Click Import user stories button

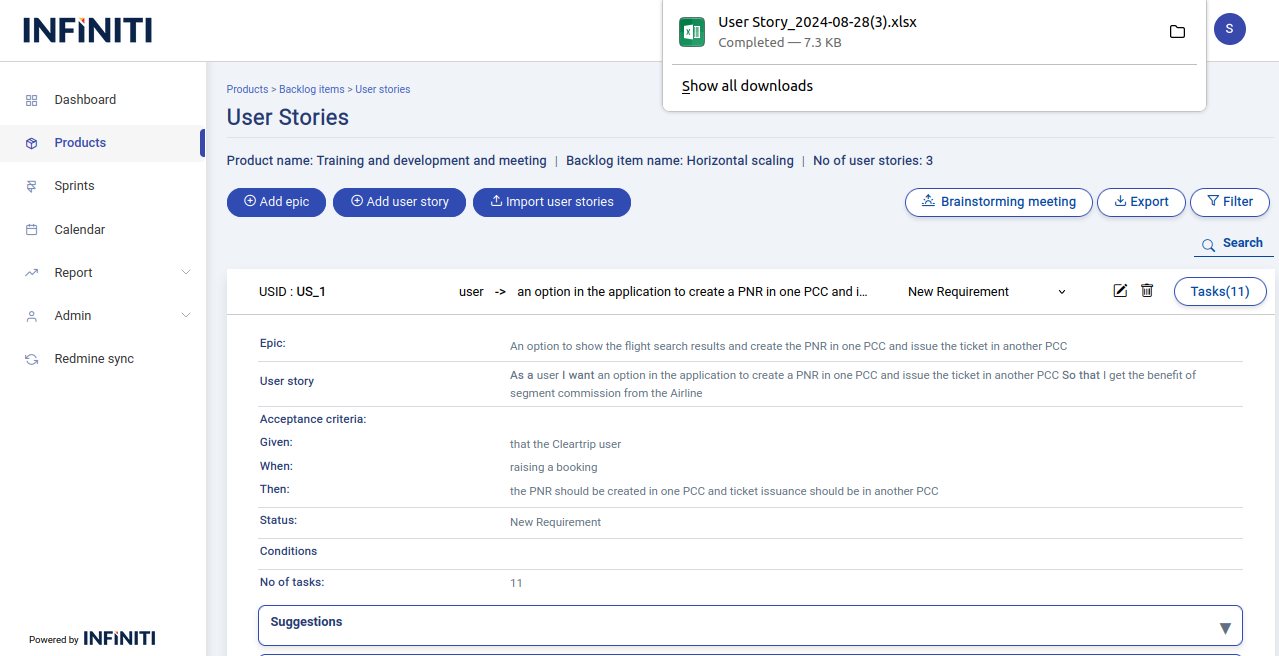coord(551,202)
